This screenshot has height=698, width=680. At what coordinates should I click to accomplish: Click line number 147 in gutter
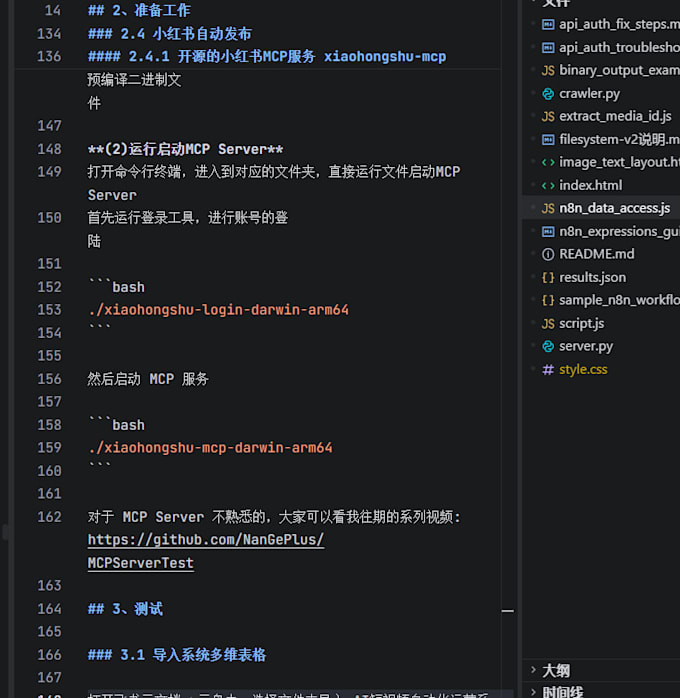click(x=49, y=126)
